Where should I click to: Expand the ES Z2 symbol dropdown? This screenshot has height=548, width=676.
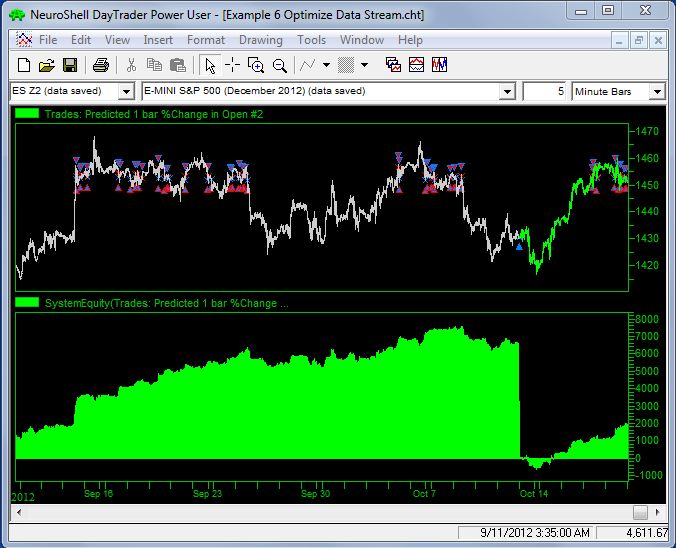126,91
